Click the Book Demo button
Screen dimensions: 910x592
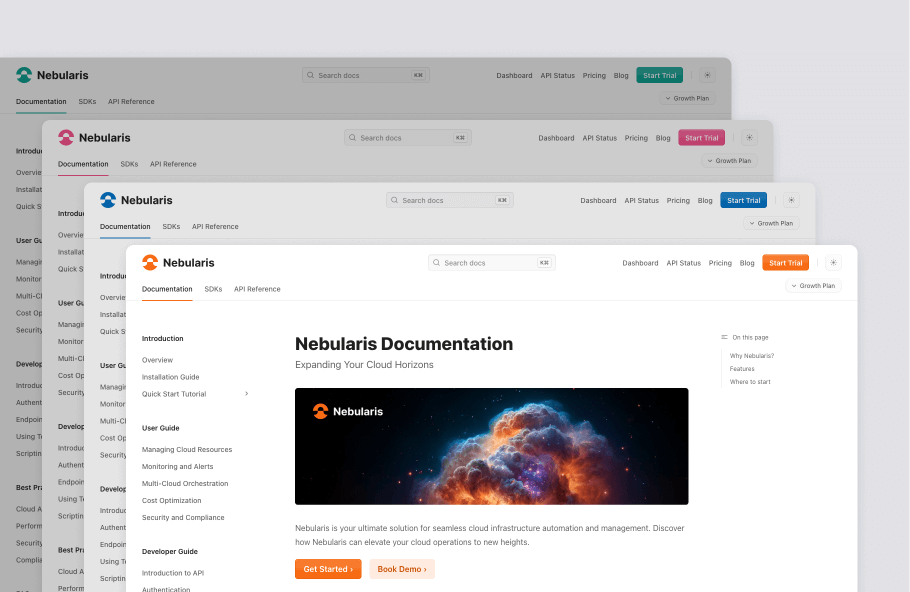coord(402,568)
